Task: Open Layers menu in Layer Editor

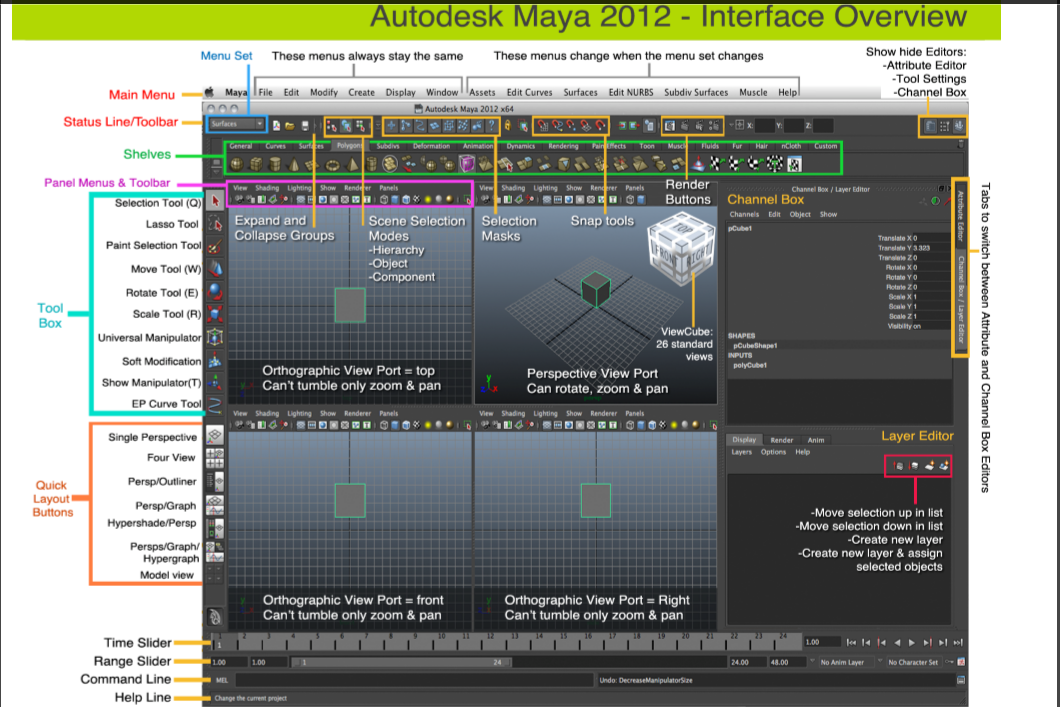Action: tap(742, 452)
